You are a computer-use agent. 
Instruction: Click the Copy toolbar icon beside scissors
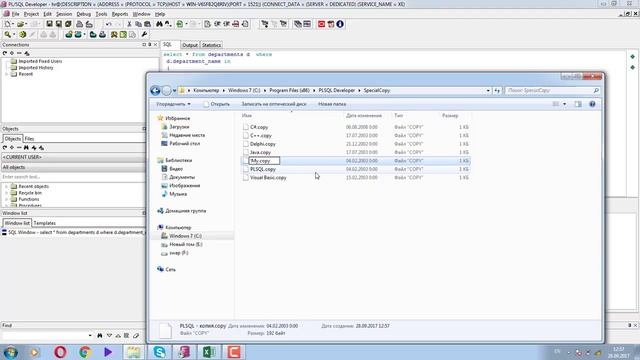coord(138,24)
